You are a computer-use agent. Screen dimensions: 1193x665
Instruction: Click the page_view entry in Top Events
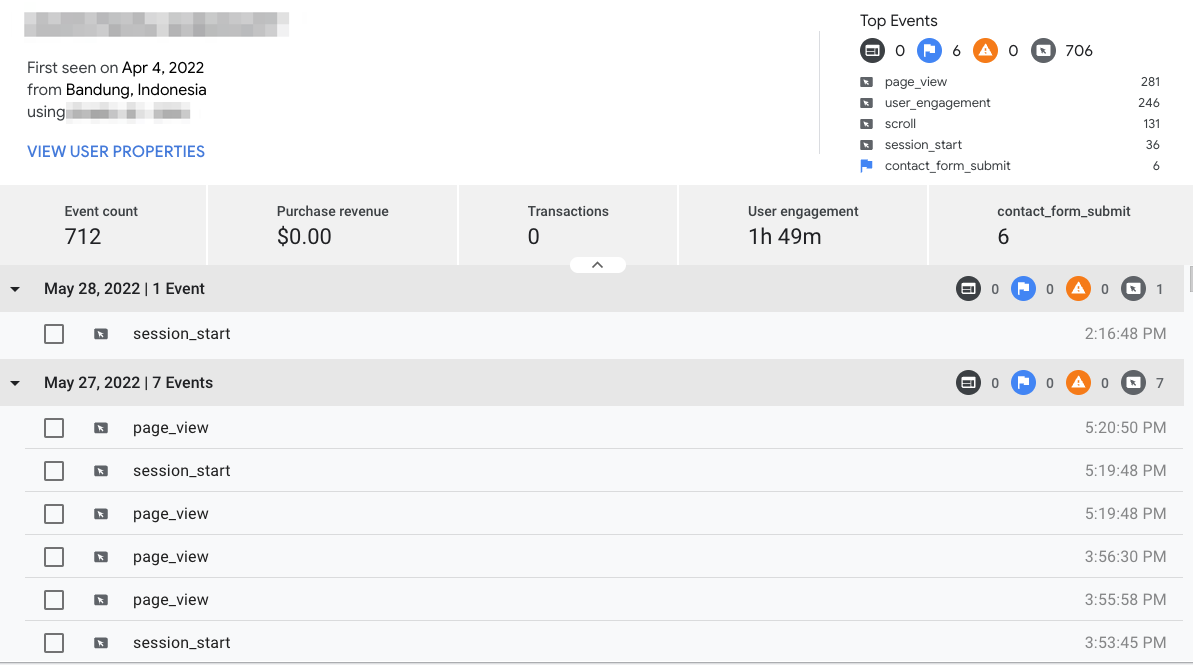915,82
